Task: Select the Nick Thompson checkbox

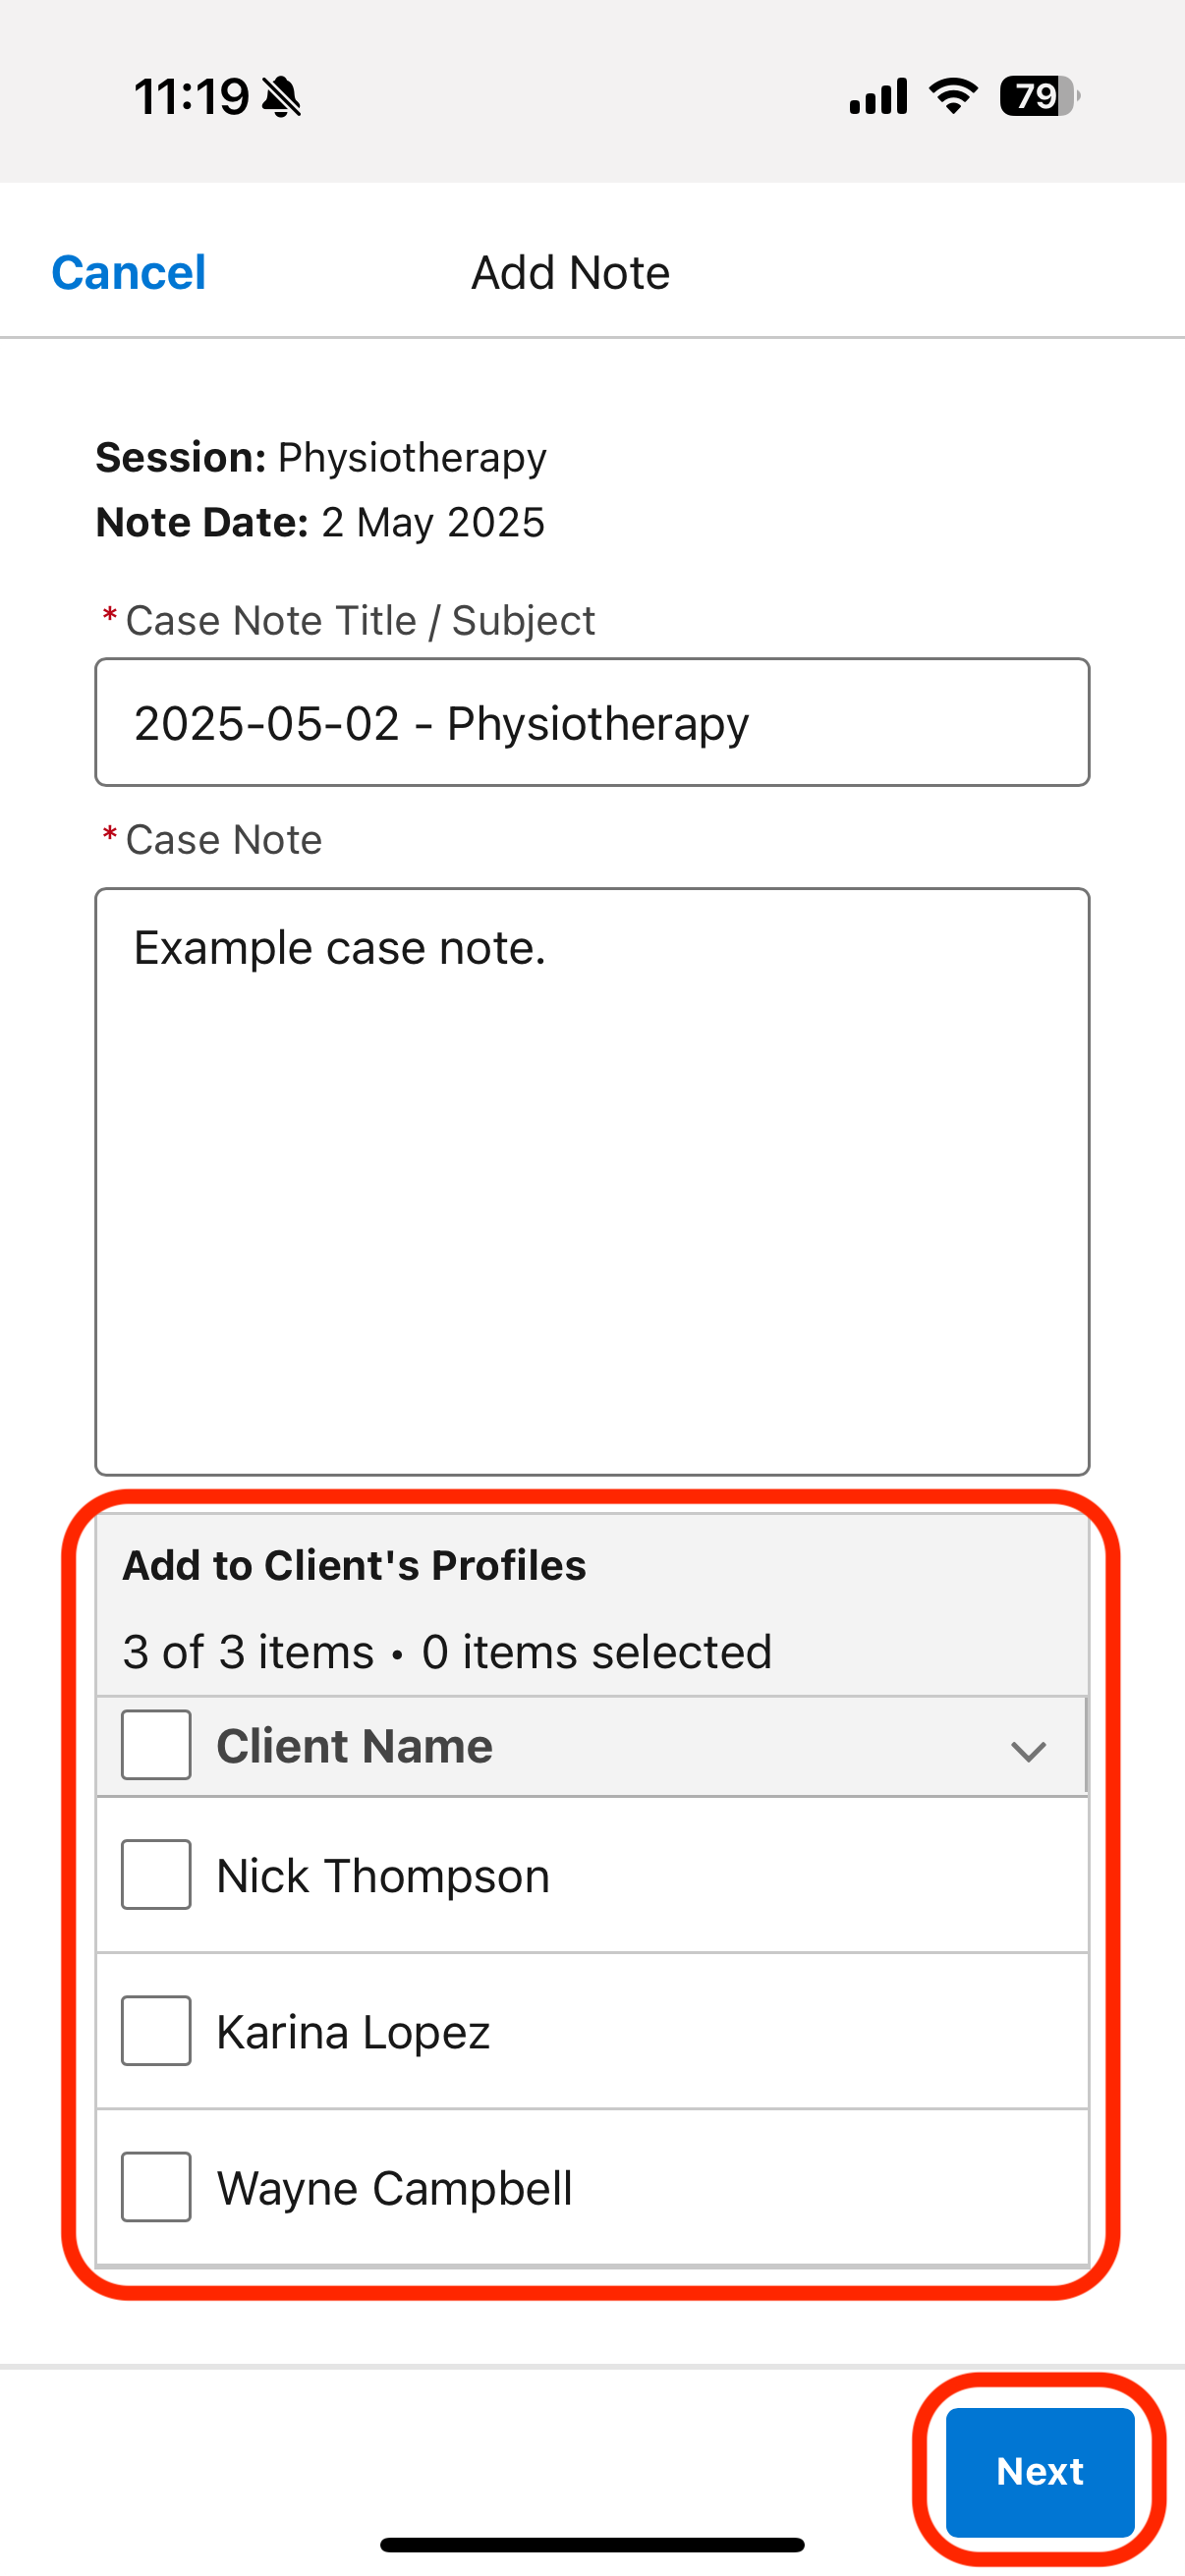Action: [156, 1874]
